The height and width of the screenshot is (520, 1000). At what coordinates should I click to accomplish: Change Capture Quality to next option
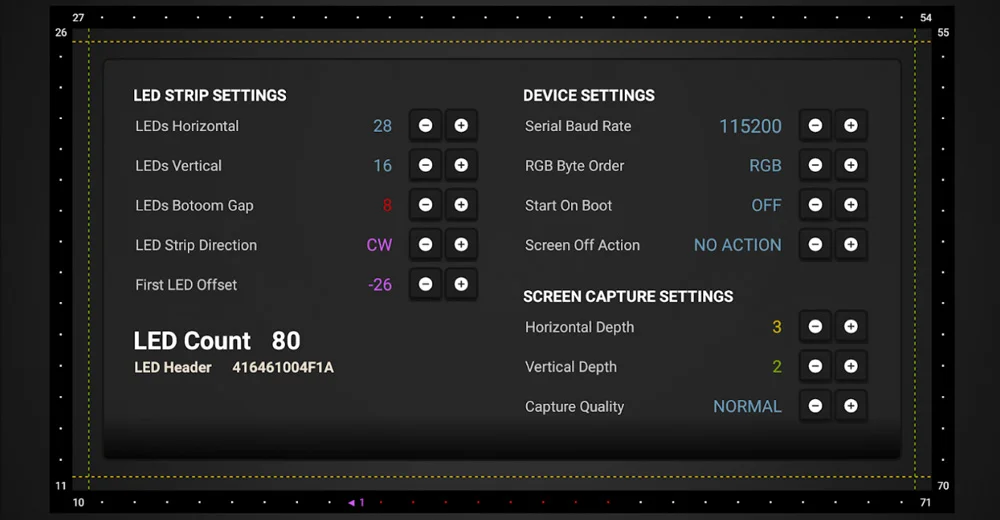coord(851,406)
